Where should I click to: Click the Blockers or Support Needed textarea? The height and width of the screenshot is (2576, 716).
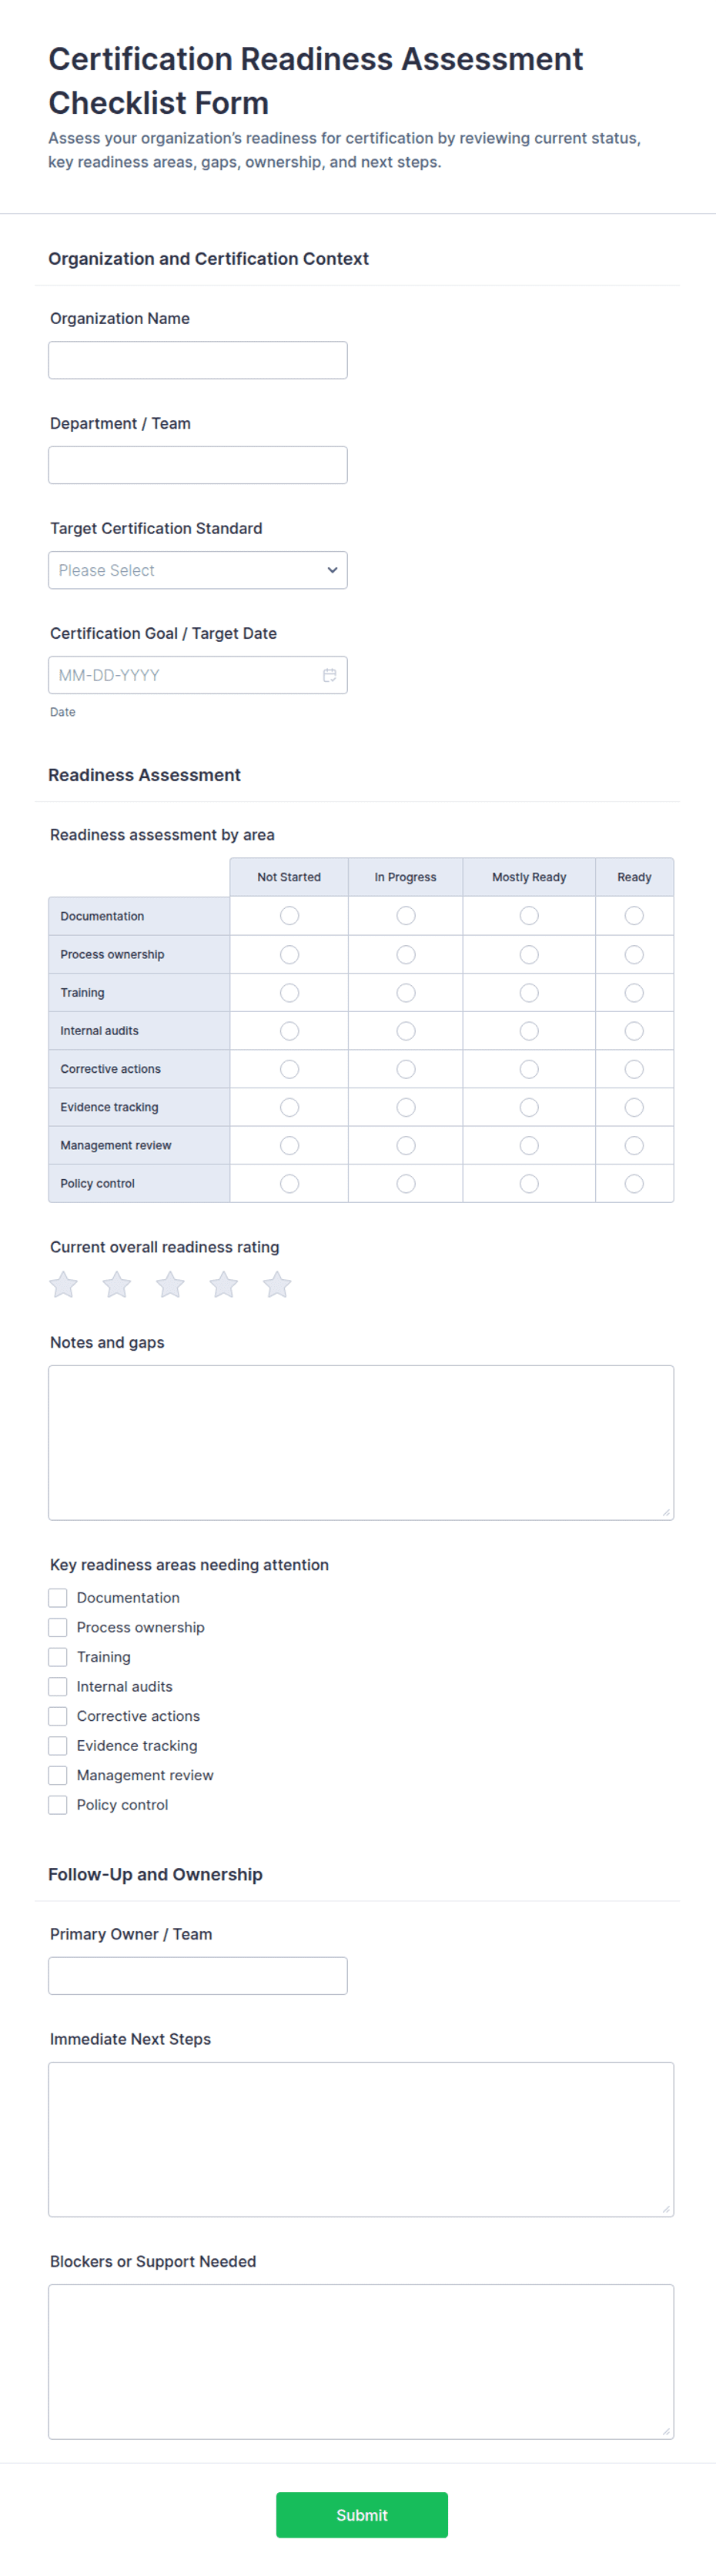point(361,2361)
